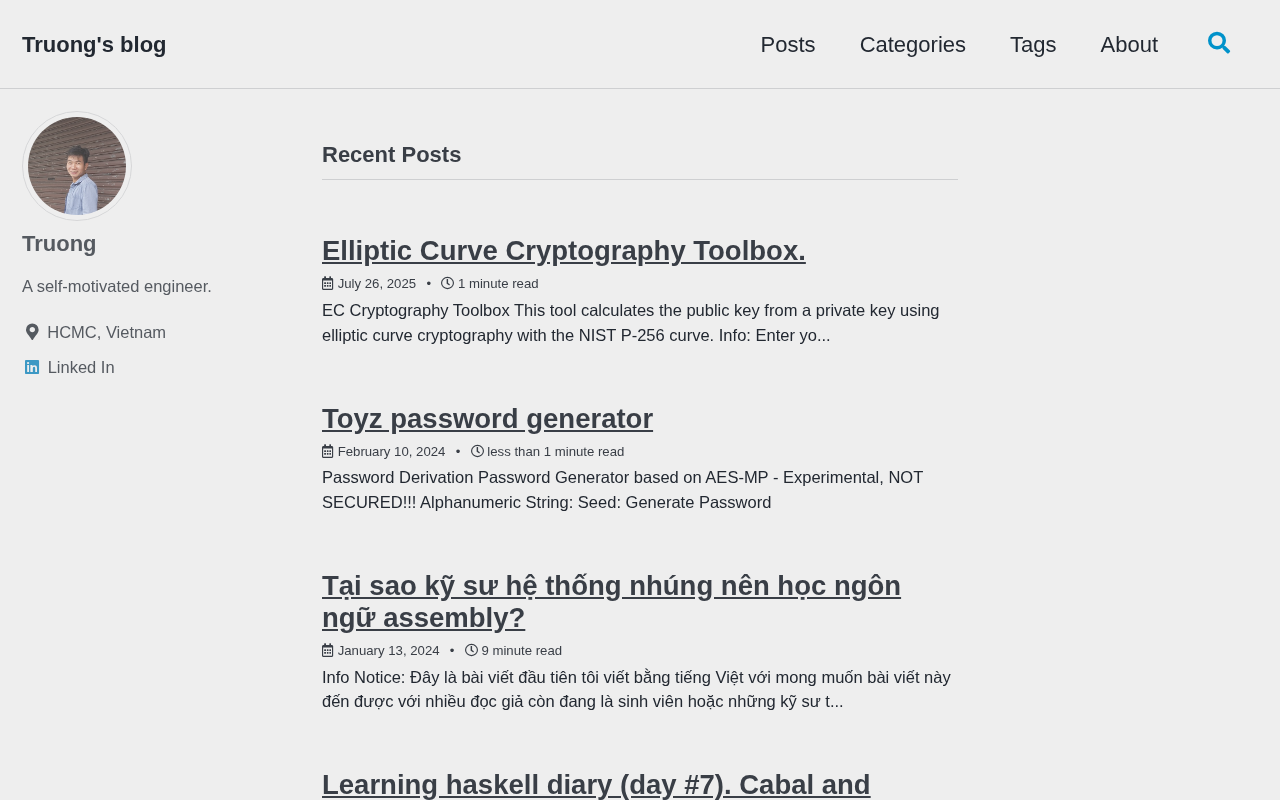Click calendar icon beside January 13, 2024
Screen dimensions: 1280x800
click(x=327, y=650)
